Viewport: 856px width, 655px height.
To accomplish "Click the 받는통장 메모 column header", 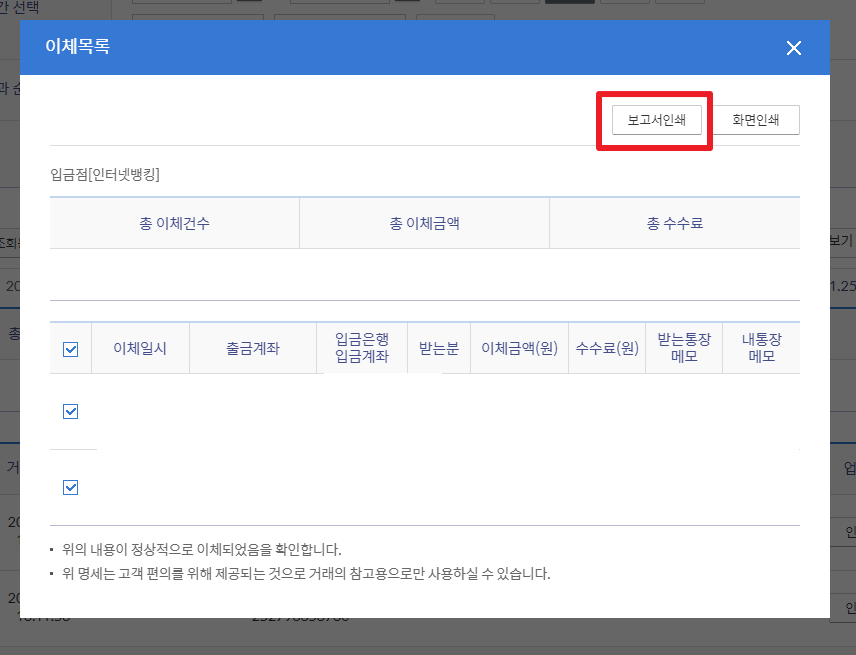I will tap(684, 348).
